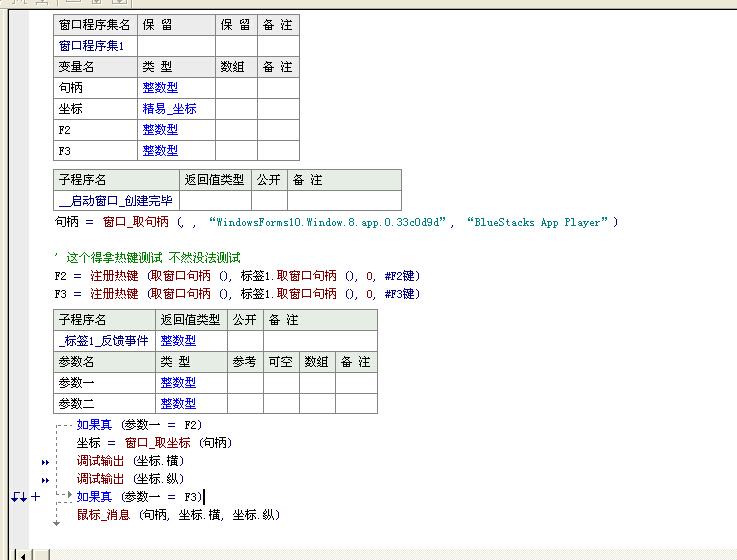Click the marker arrow beside 调试输出 (坐标.纵)
Image resolution: width=737 pixels, height=560 pixels.
click(45, 480)
